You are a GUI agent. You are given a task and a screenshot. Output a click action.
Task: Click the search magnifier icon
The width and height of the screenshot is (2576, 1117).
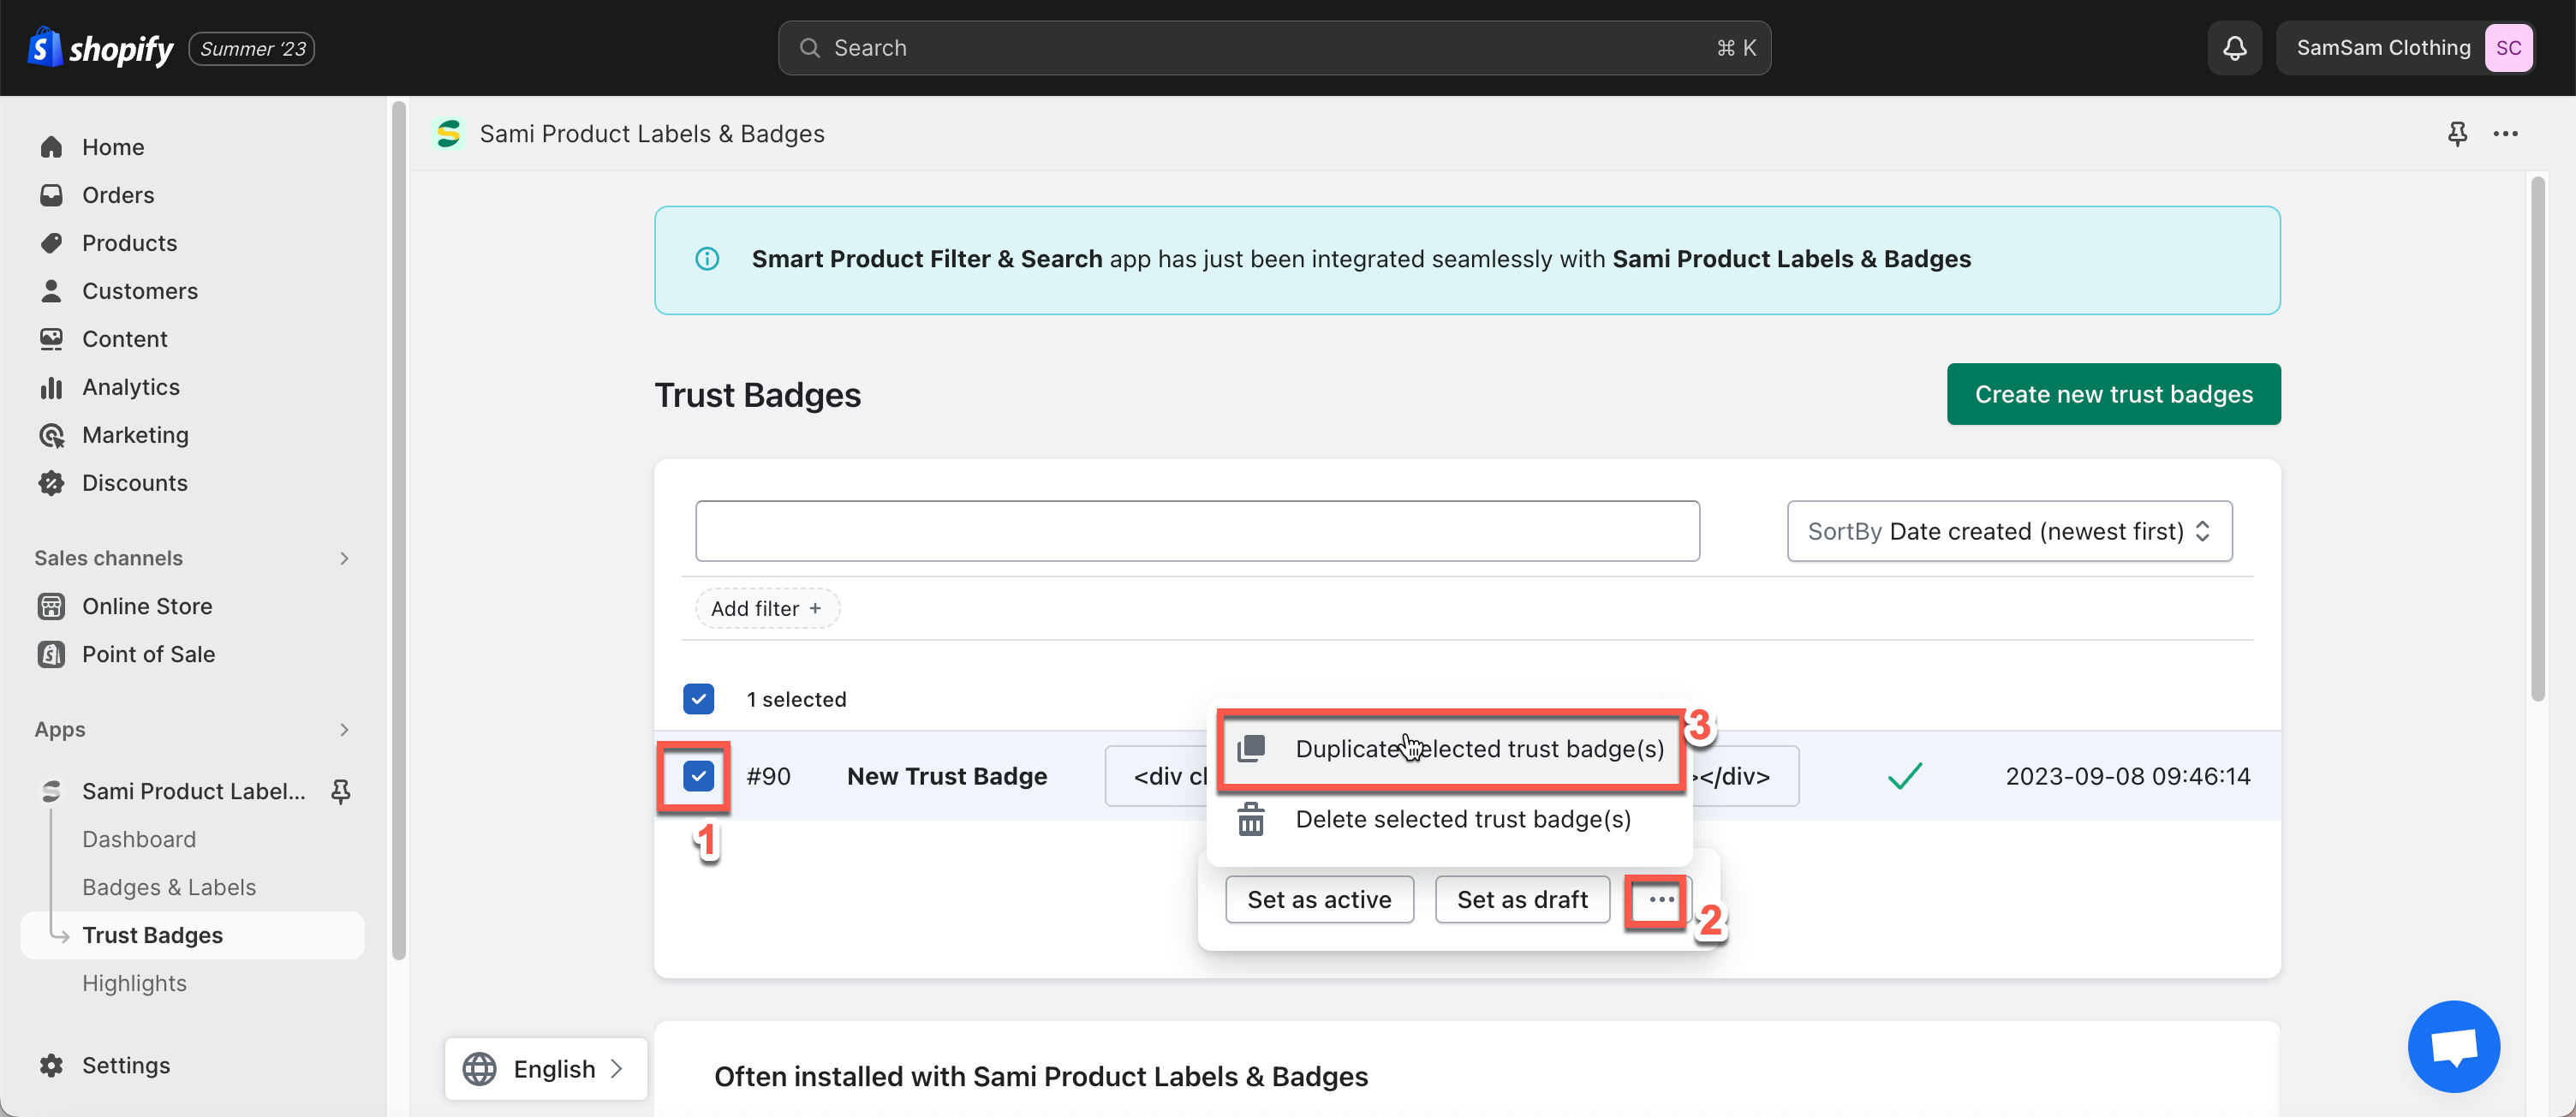809,48
